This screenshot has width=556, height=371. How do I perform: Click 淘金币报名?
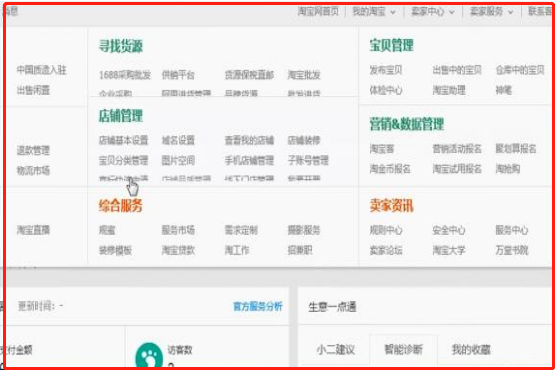[x=390, y=169]
